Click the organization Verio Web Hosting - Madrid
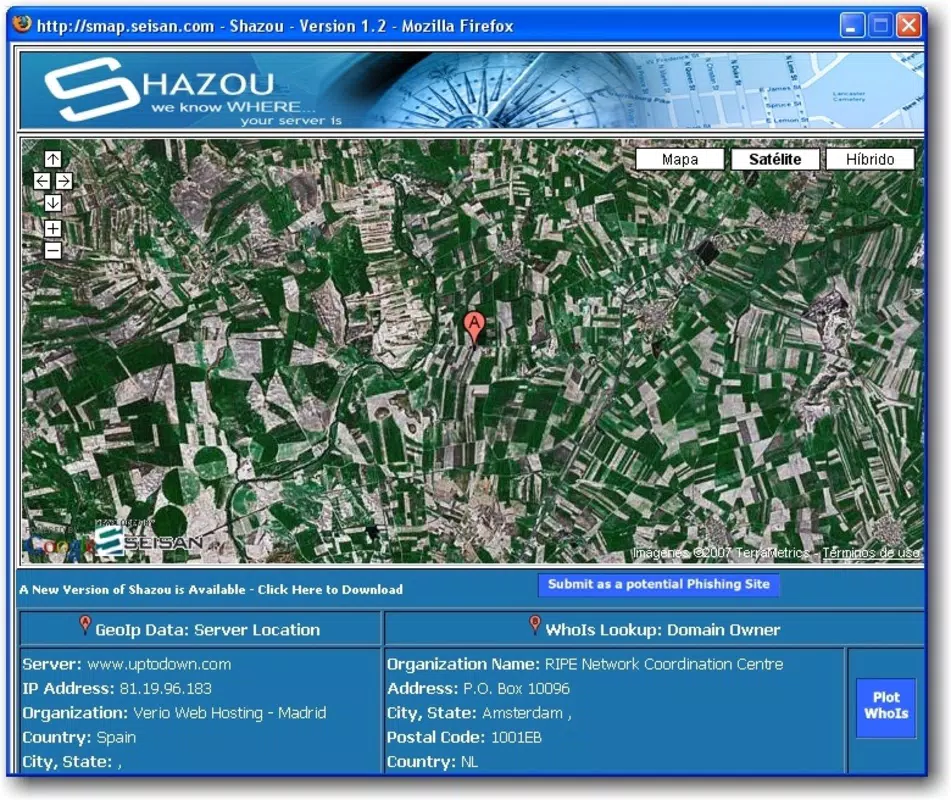The height and width of the screenshot is (800, 951). 229,713
